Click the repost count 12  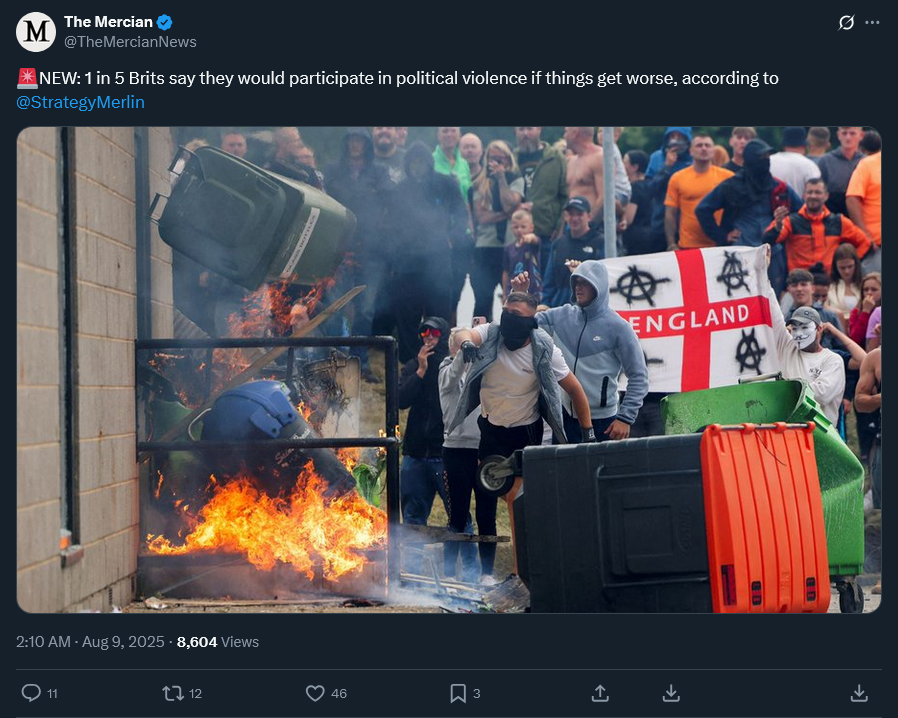tap(195, 694)
